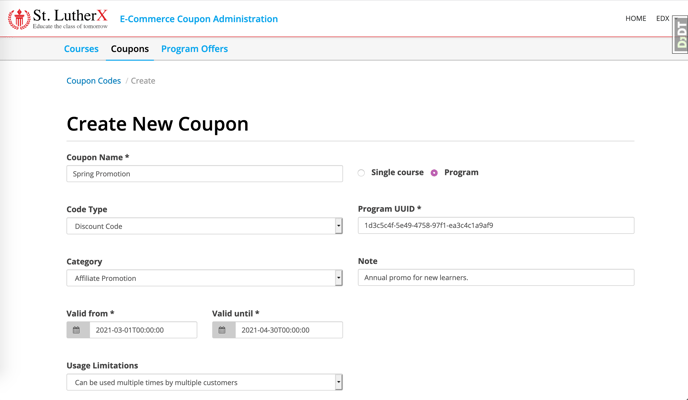Screen dimensions: 688x400
Task: Expand the Category dropdown
Action: click(204, 278)
